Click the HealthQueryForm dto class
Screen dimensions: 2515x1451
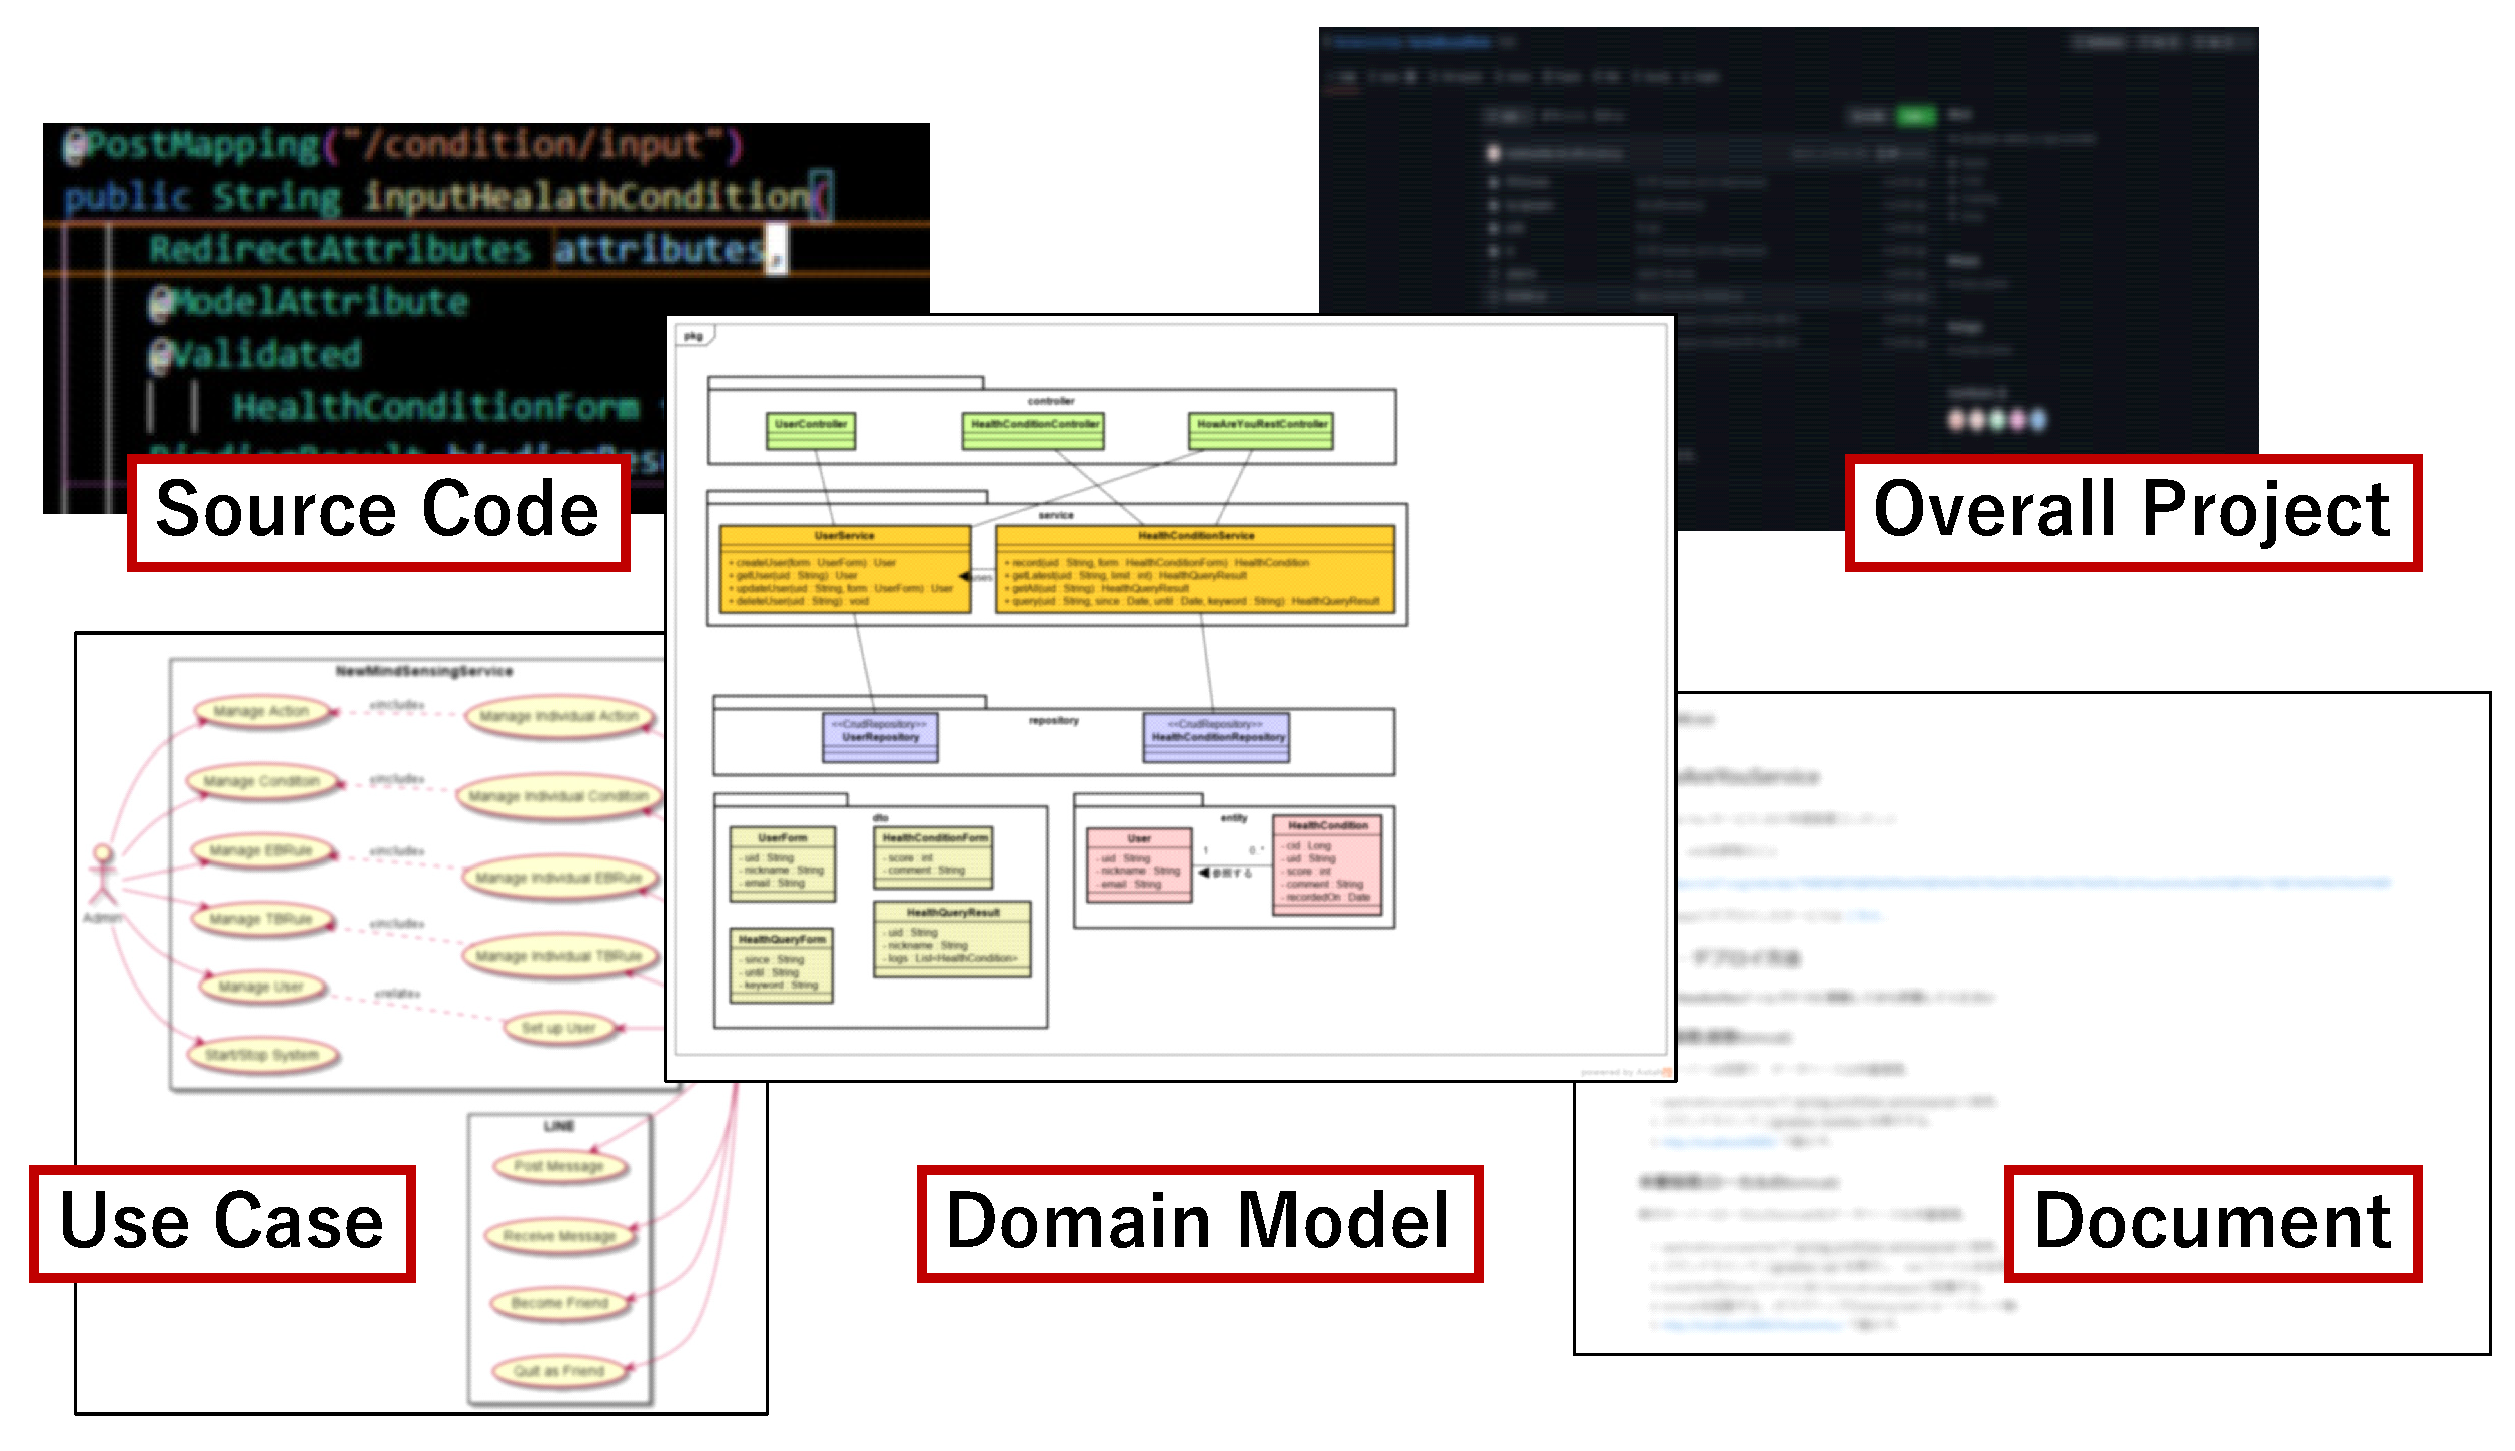click(782, 965)
